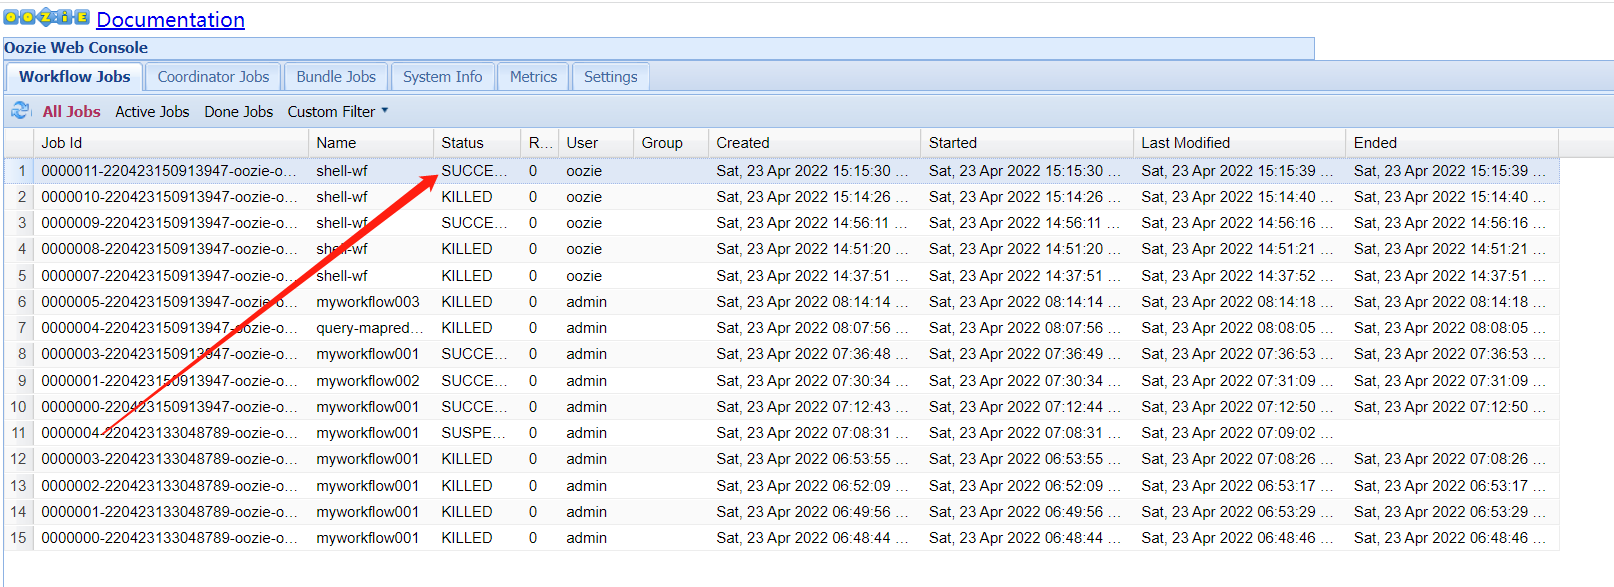Select job 0000000-220423133048789 row
Screen dimensions: 1614x587
click(x=781, y=538)
